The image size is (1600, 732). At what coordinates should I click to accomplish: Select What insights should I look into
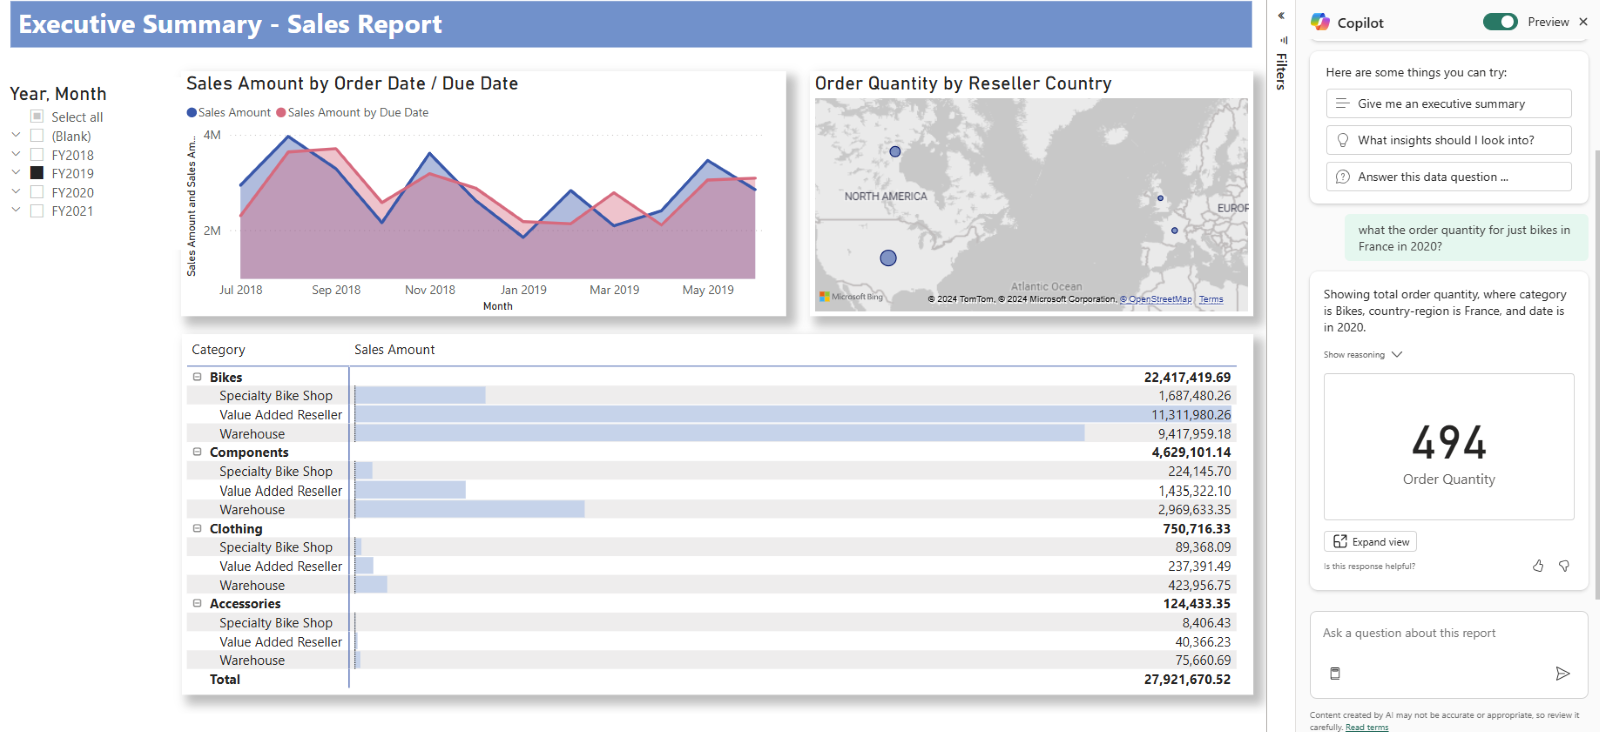(1448, 140)
